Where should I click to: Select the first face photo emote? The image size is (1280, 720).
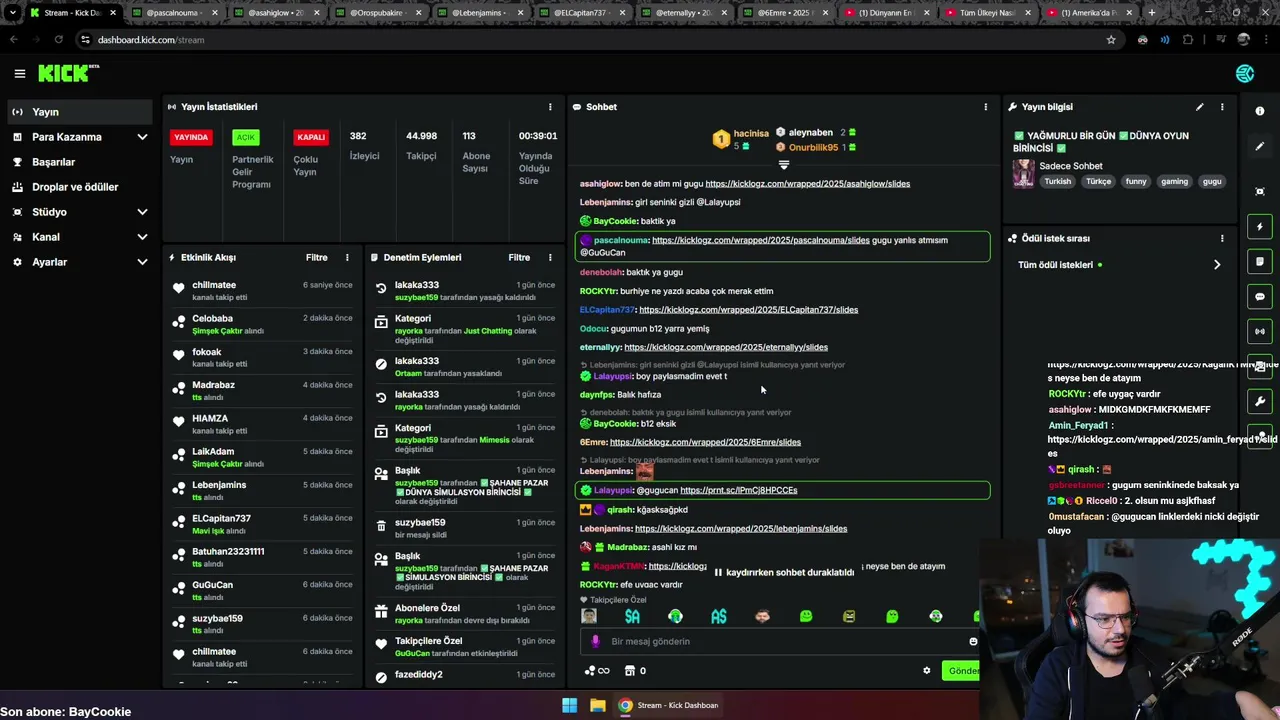point(589,616)
